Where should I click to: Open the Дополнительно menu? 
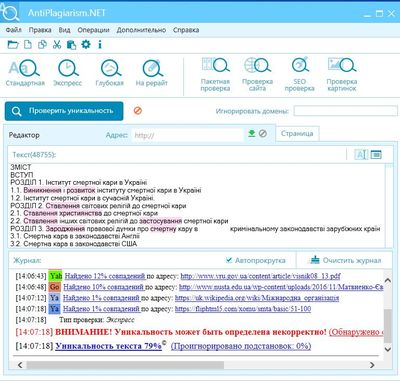point(141,30)
